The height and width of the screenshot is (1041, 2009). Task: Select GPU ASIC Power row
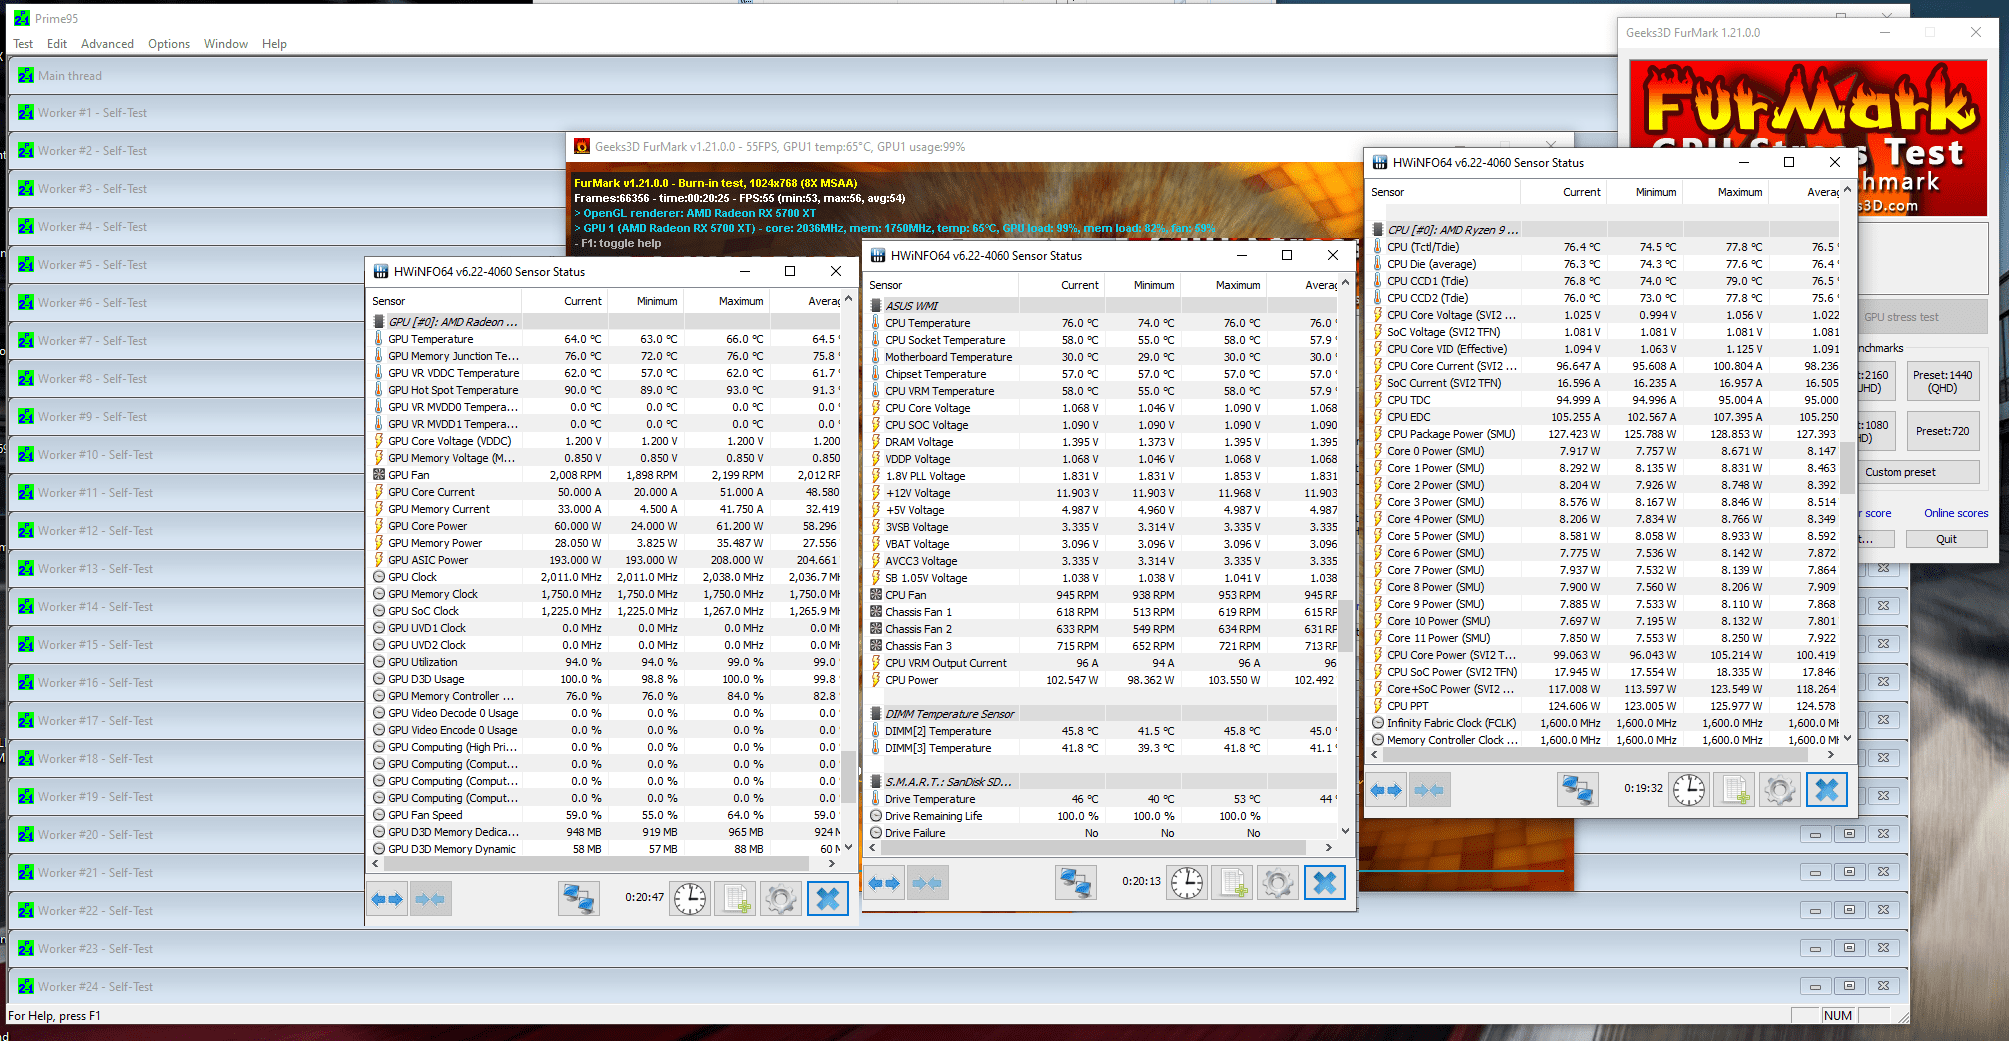606,560
